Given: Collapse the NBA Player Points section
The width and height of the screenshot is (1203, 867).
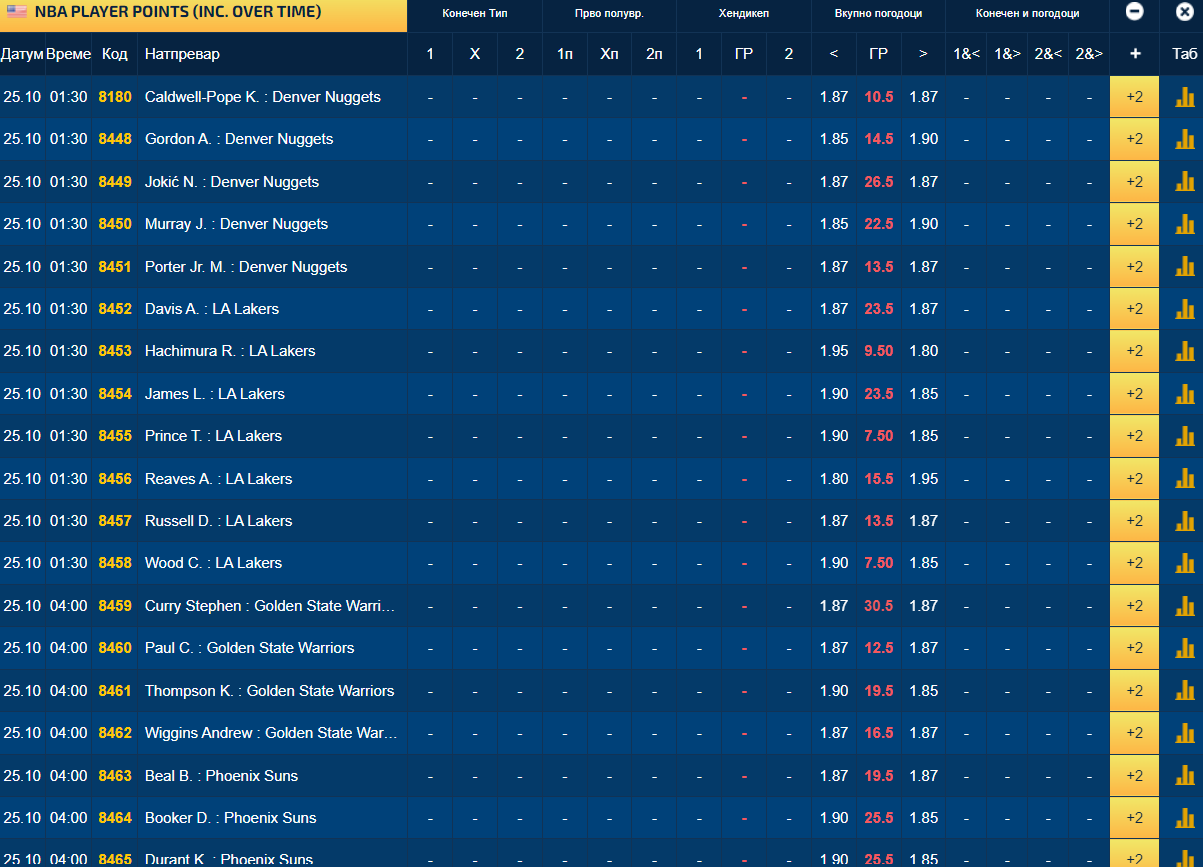Looking at the screenshot, I should click(1134, 12).
